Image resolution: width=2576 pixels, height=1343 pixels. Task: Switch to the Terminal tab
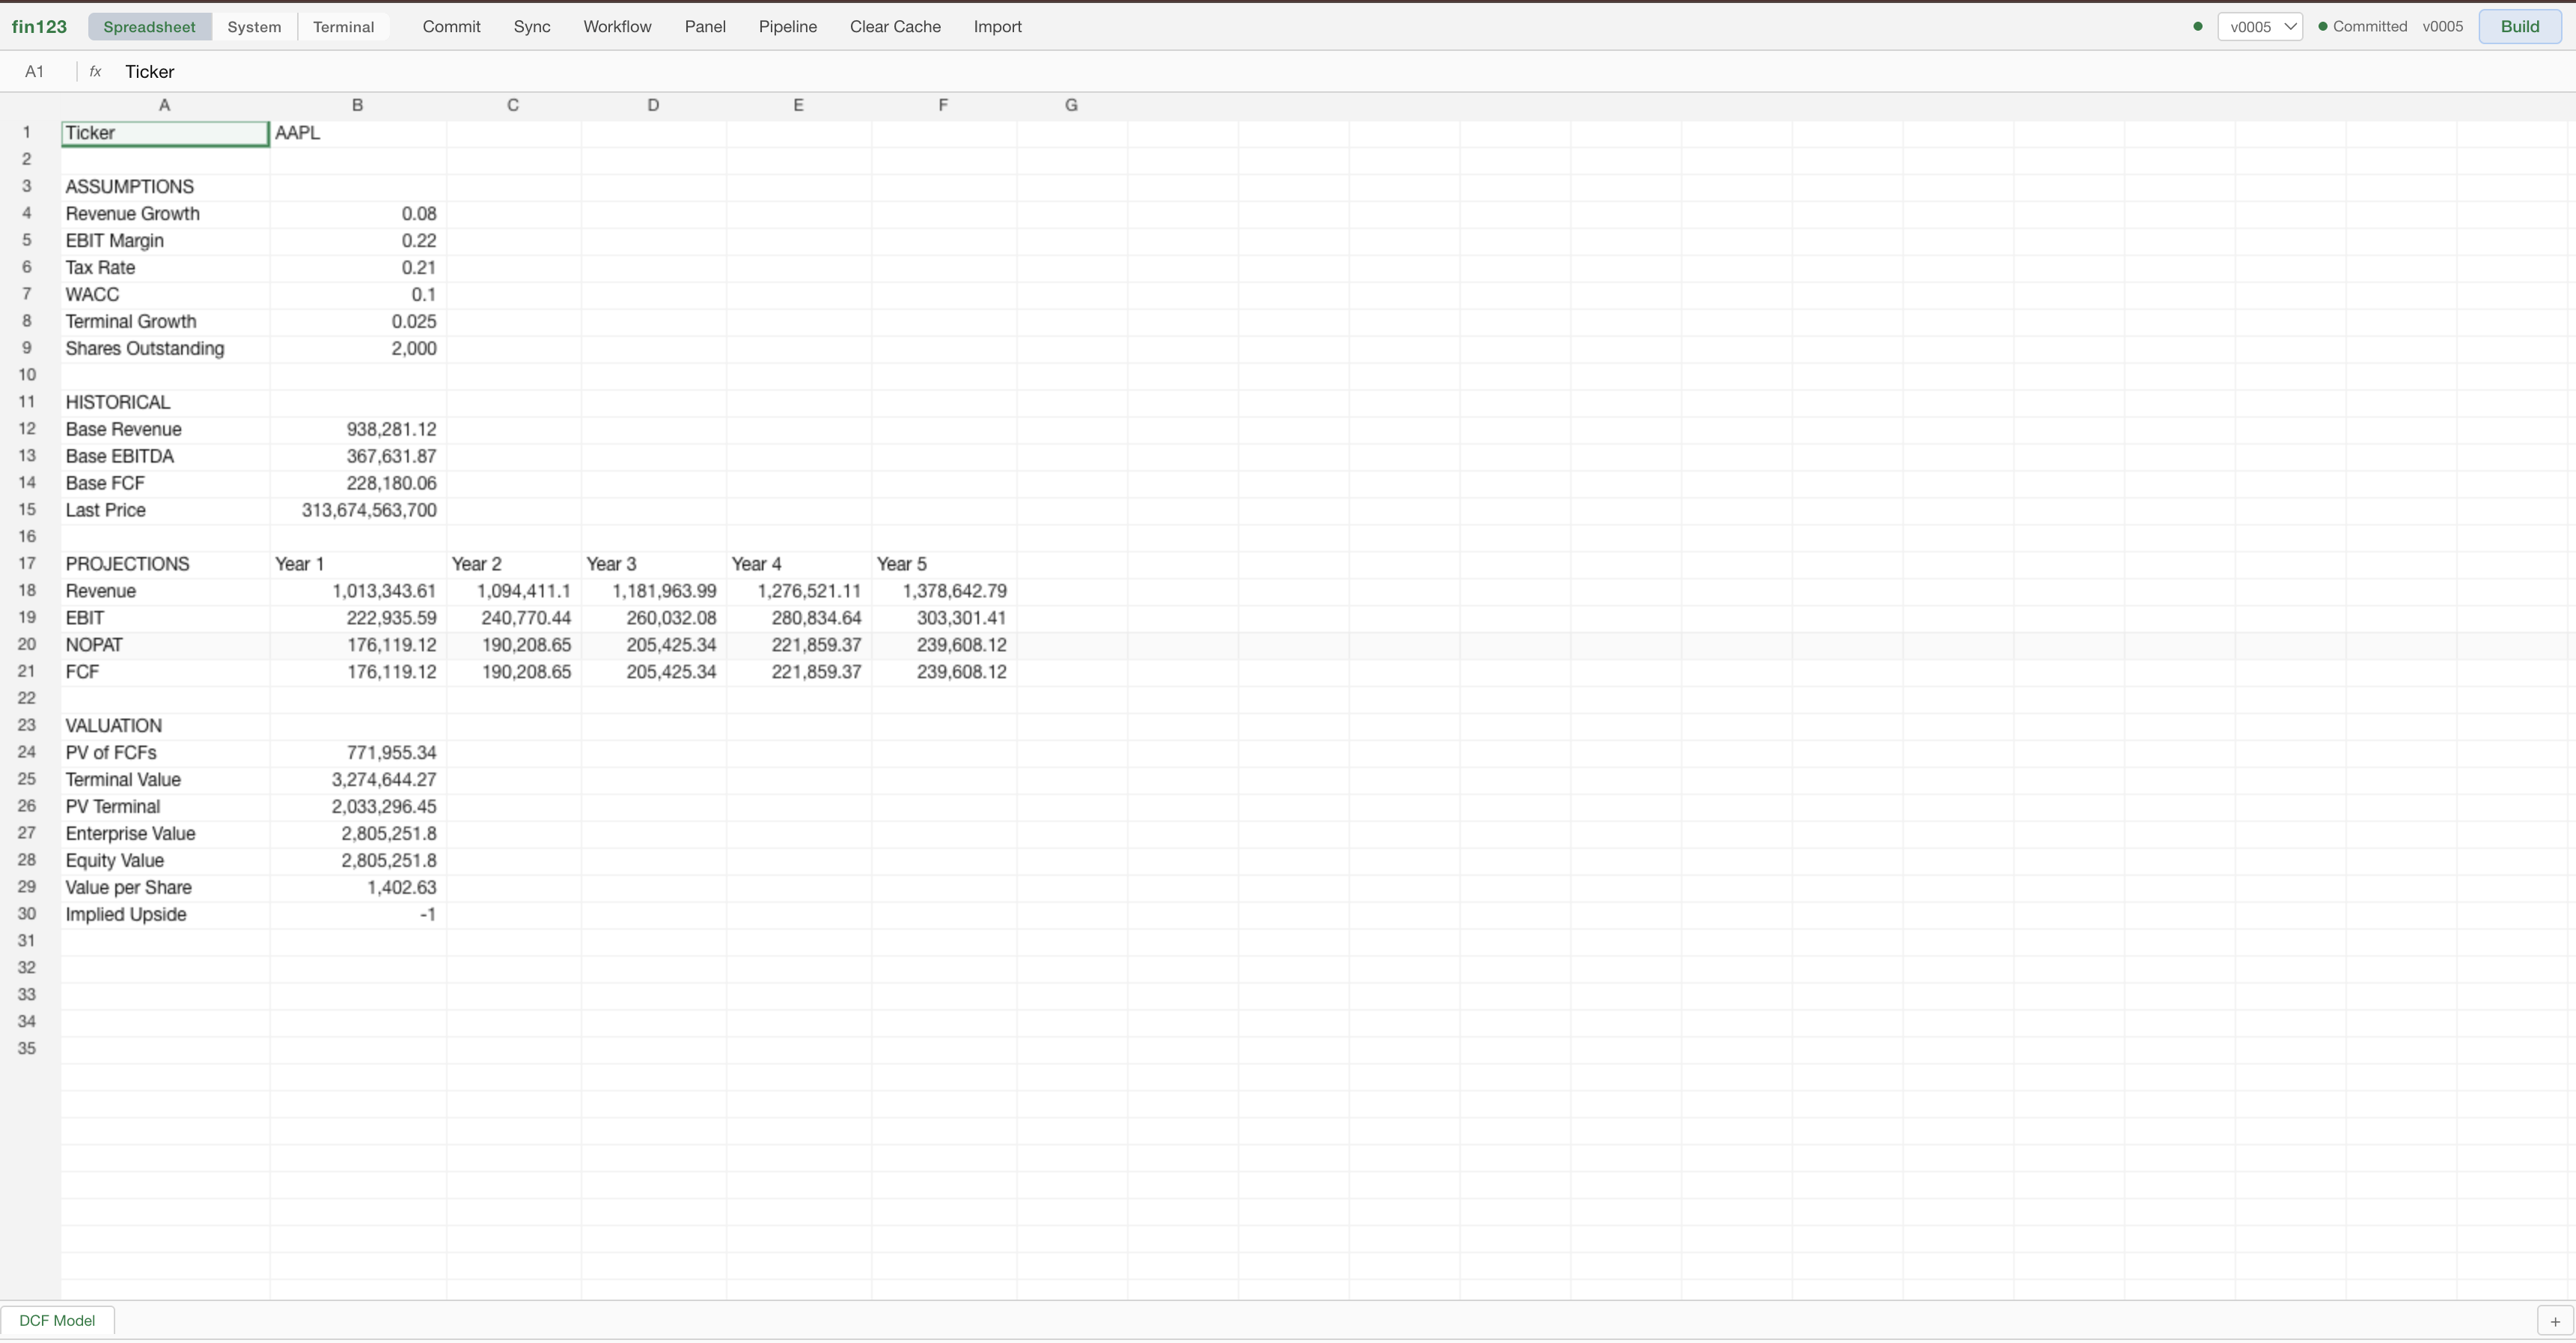point(343,26)
